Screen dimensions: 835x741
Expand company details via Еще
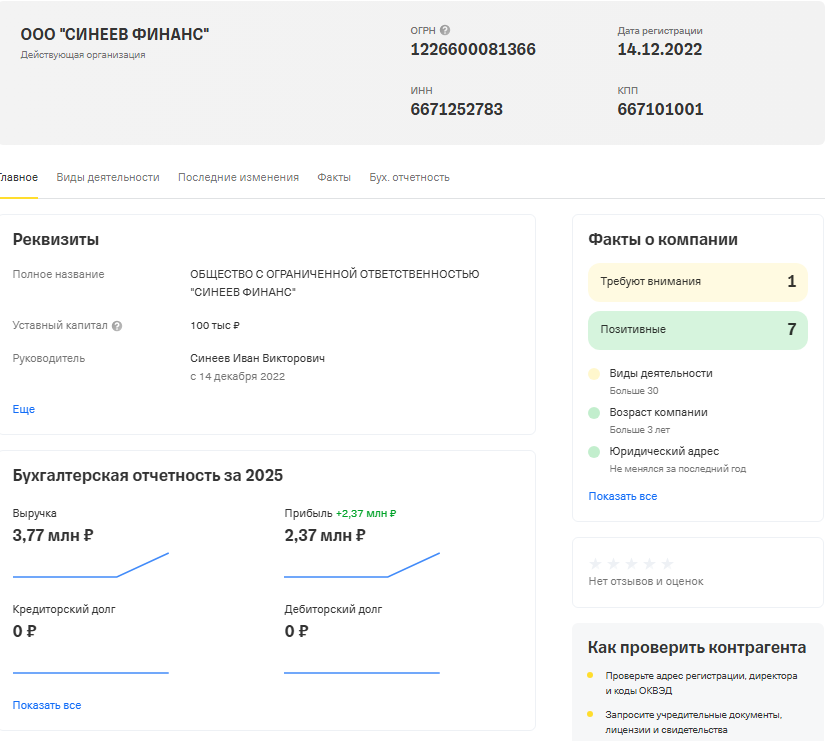23,409
